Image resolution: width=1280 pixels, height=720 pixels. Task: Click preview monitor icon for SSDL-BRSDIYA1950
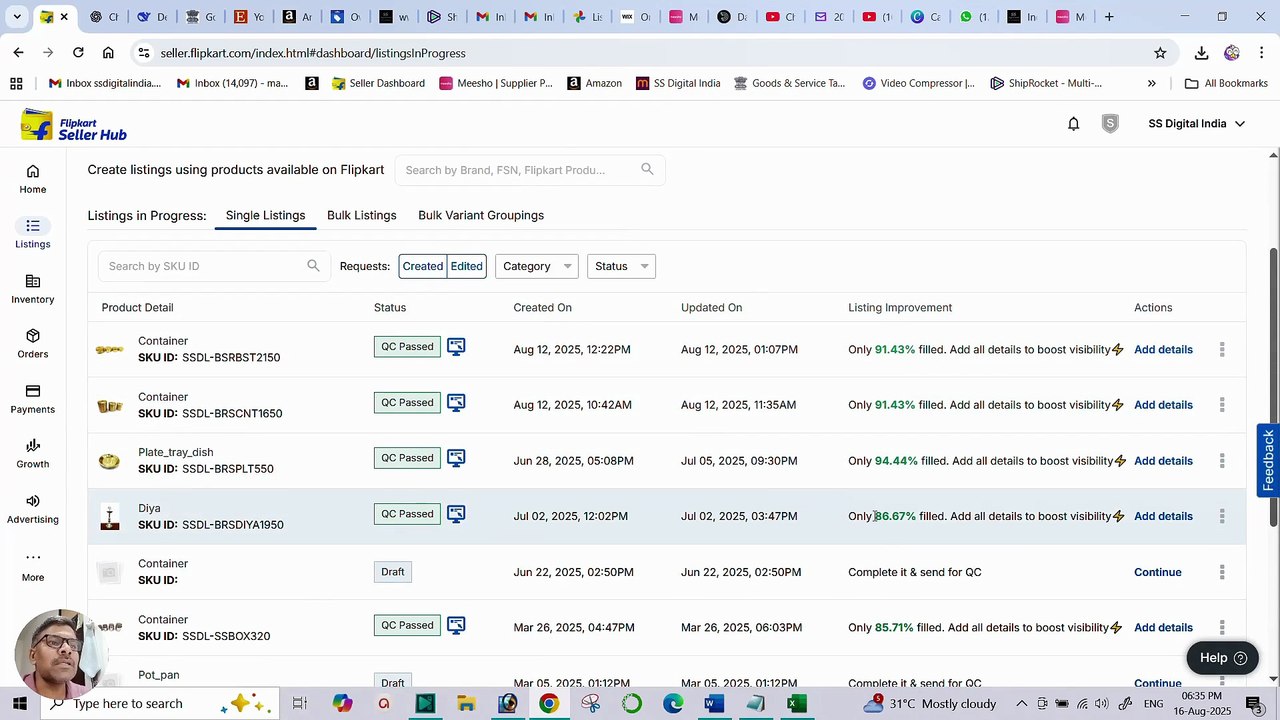(456, 514)
